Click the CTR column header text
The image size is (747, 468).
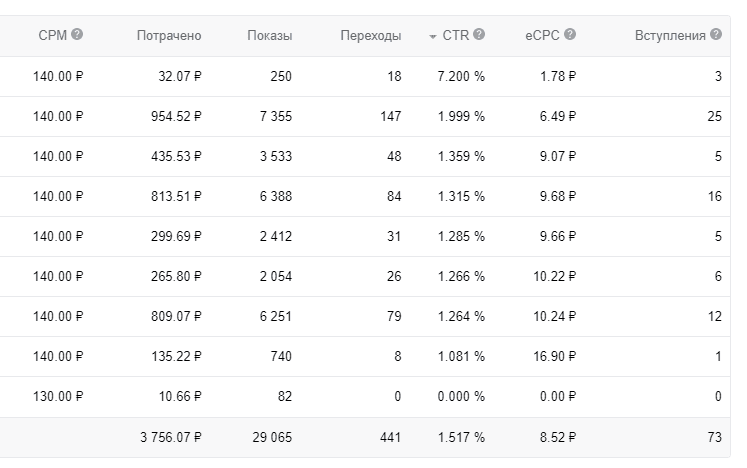[456, 35]
